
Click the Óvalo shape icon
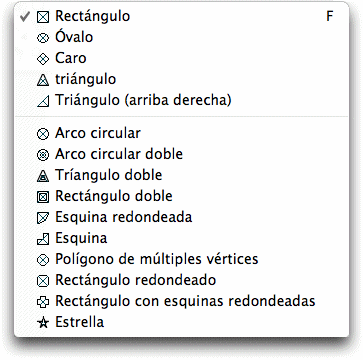click(43, 38)
